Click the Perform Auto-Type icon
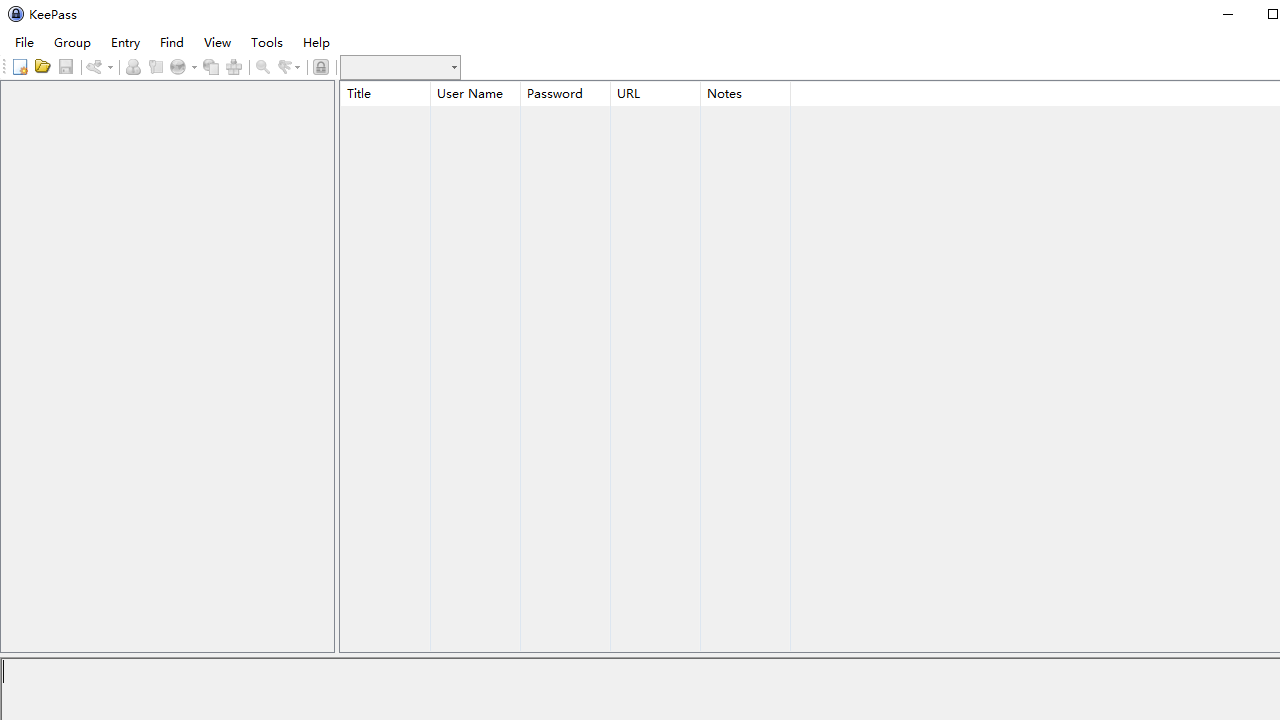The height and width of the screenshot is (720, 1280). point(234,67)
